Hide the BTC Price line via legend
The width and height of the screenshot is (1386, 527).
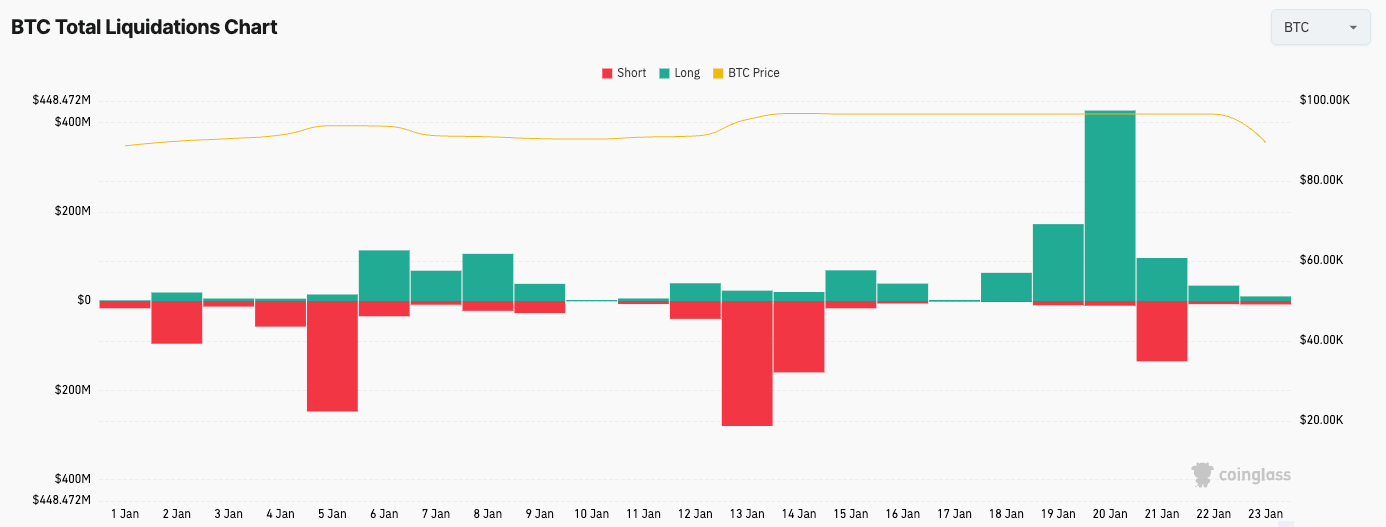coord(753,73)
